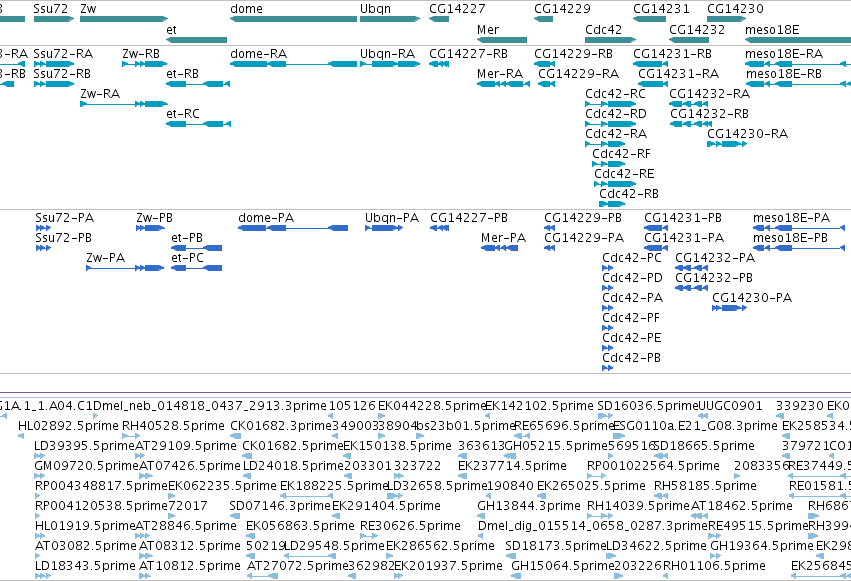Screen dimensions: 851x581
Task: Select the dome gene bar
Action: tap(294, 19)
